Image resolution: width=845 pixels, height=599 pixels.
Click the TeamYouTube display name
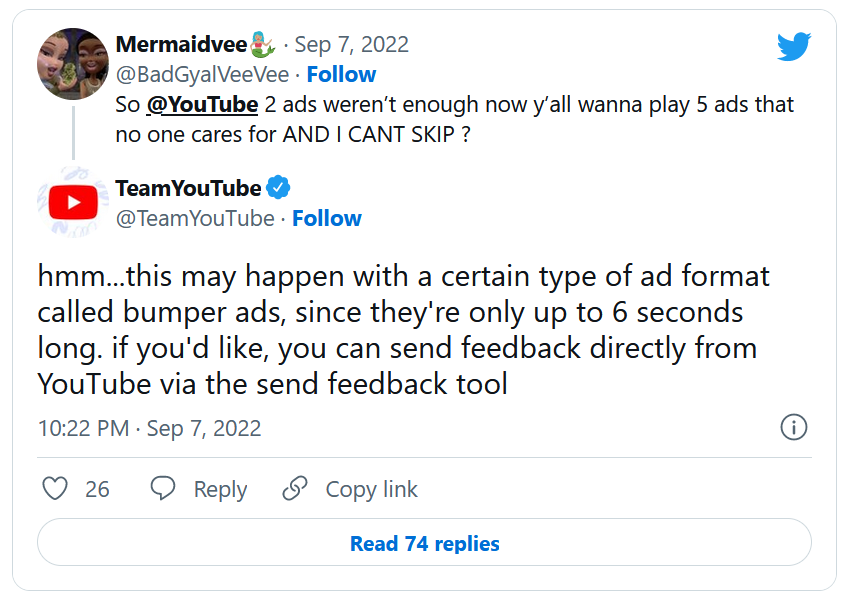point(188,188)
